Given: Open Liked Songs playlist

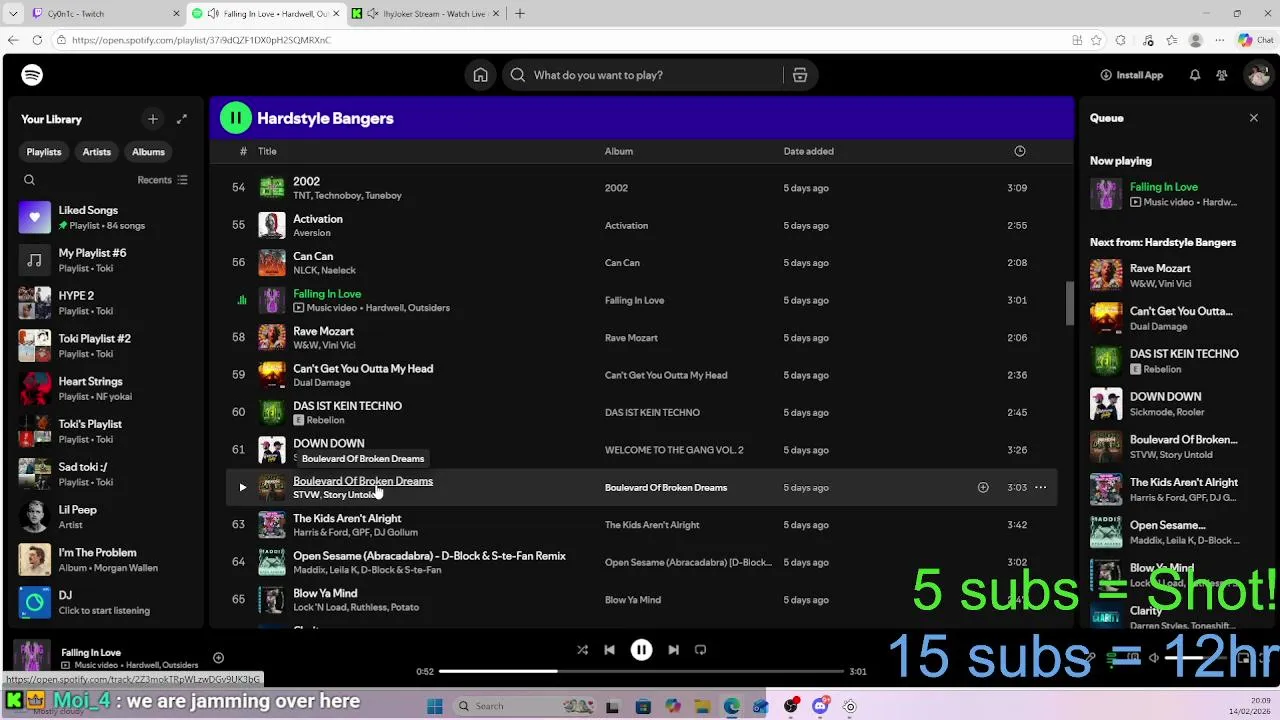Looking at the screenshot, I should [x=107, y=217].
